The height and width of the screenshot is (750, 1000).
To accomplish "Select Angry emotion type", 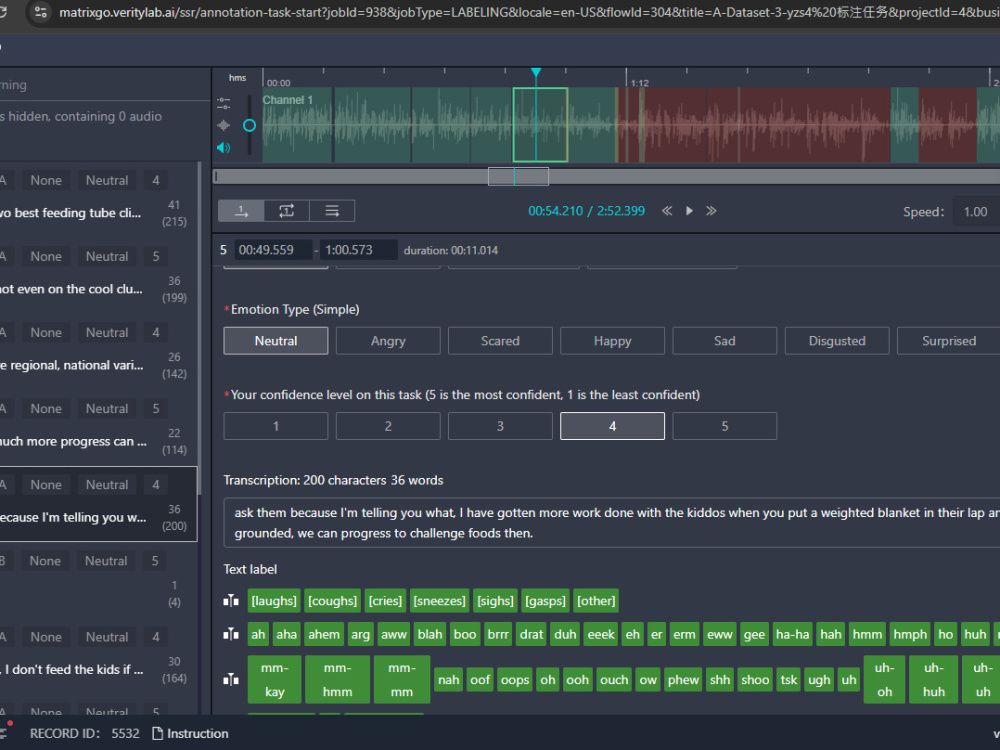I will [388, 341].
